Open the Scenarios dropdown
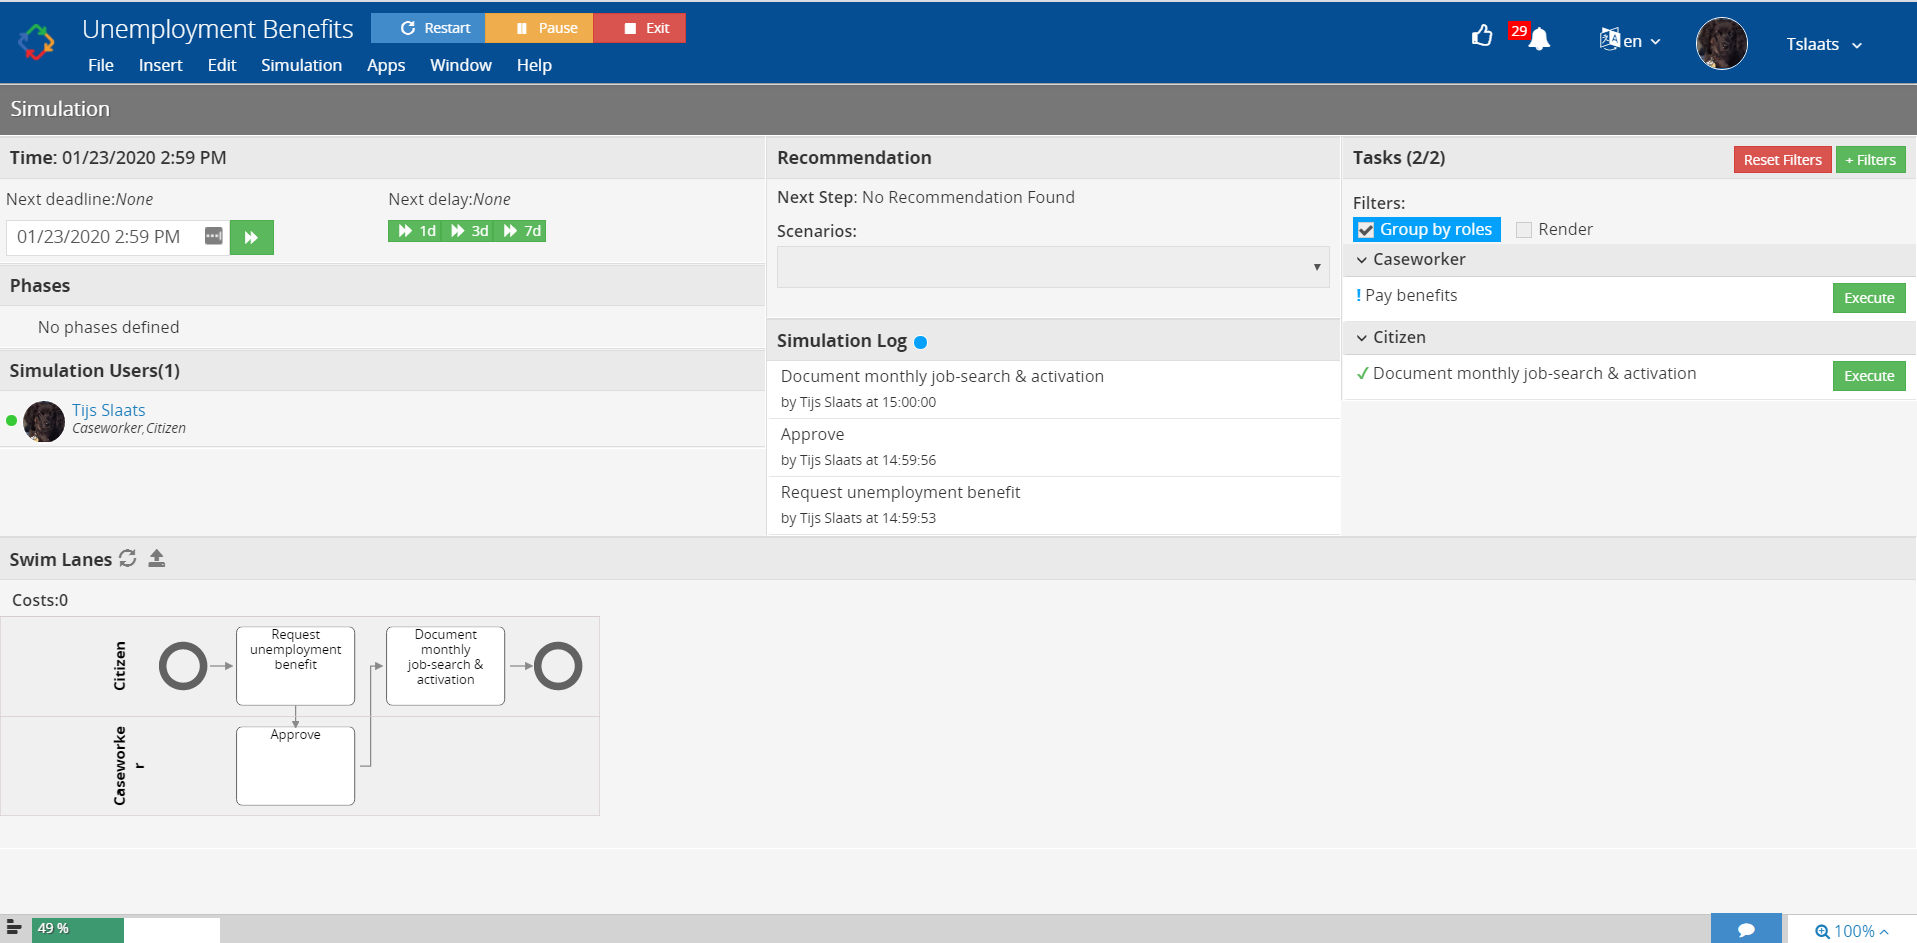Viewport: 1917px width, 943px height. (x=1053, y=267)
